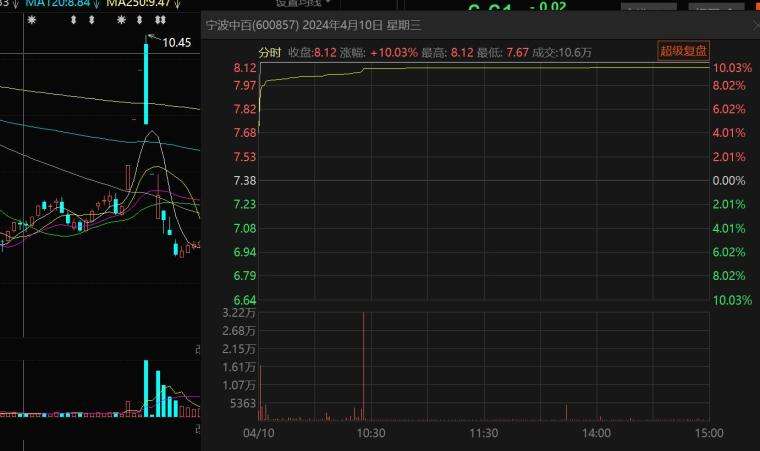Screen dimensions: 760x451
Task: Click the 涨幅 +10.03% change value in header
Action: pyautogui.click(x=379, y=52)
